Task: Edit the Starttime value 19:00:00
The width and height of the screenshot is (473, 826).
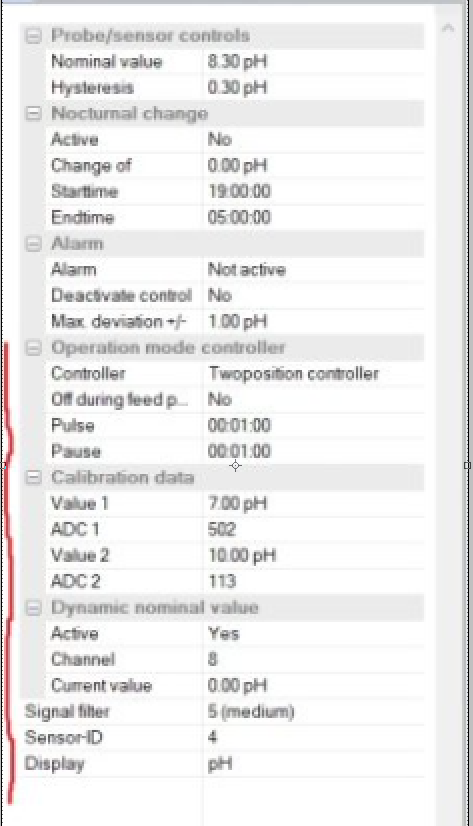Action: (x=314, y=191)
